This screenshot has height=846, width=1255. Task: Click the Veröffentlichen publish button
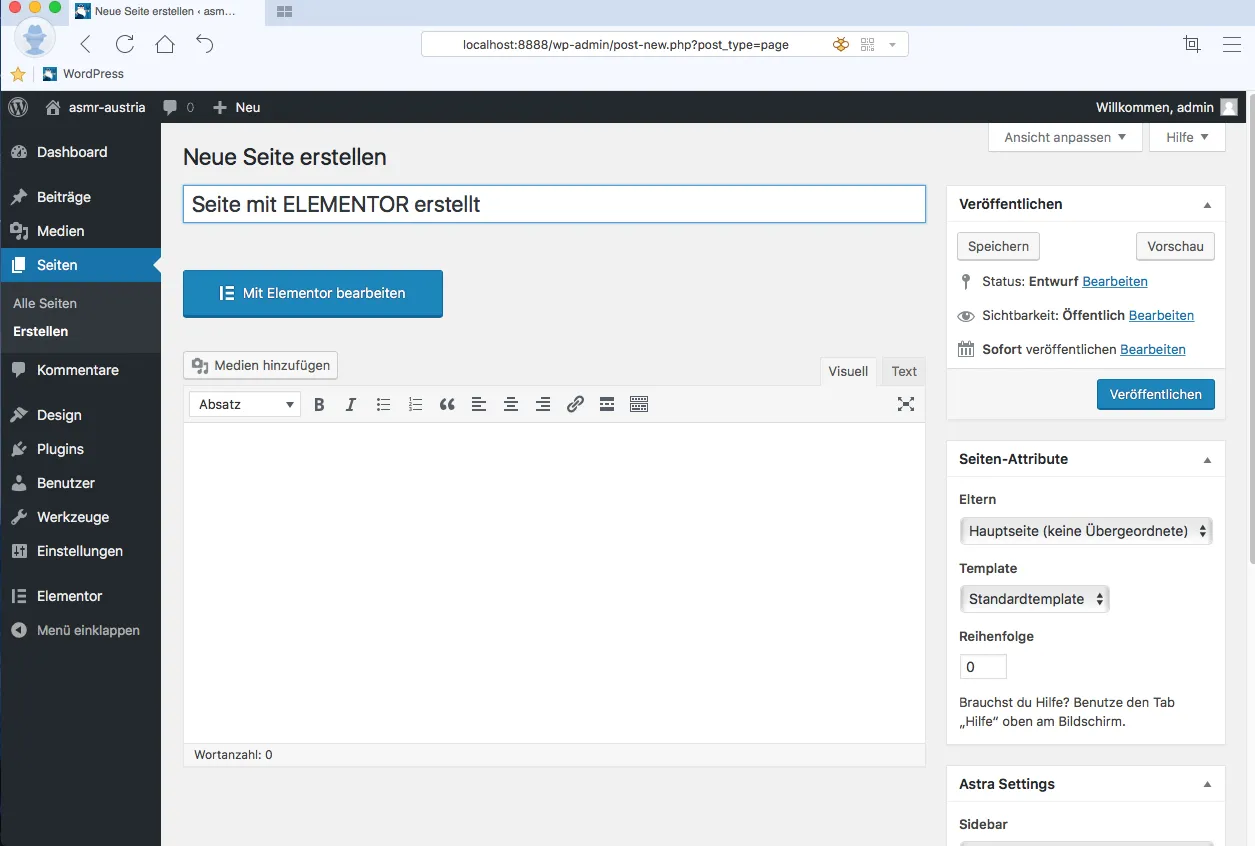(1155, 394)
